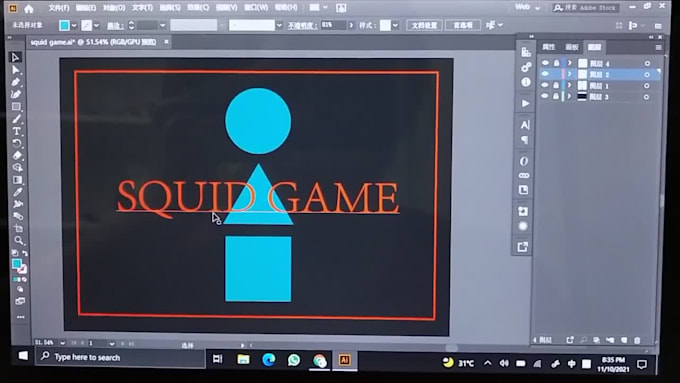
Task: Select the Rotate tool
Action: (x=16, y=144)
